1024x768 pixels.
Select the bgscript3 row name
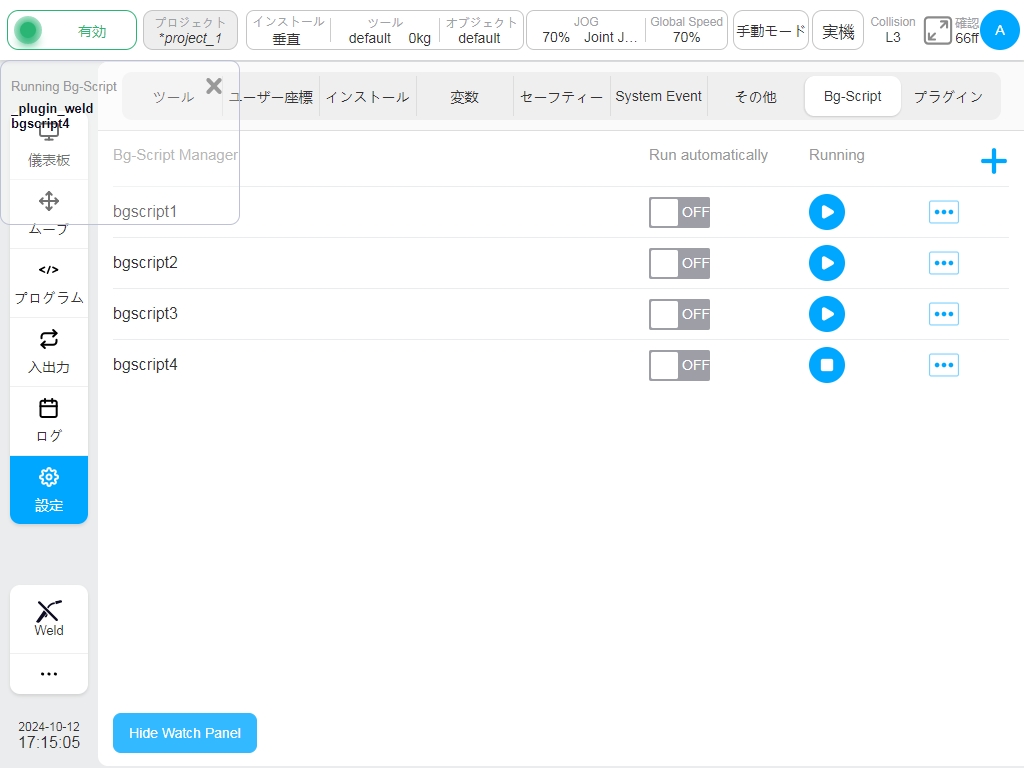click(145, 313)
